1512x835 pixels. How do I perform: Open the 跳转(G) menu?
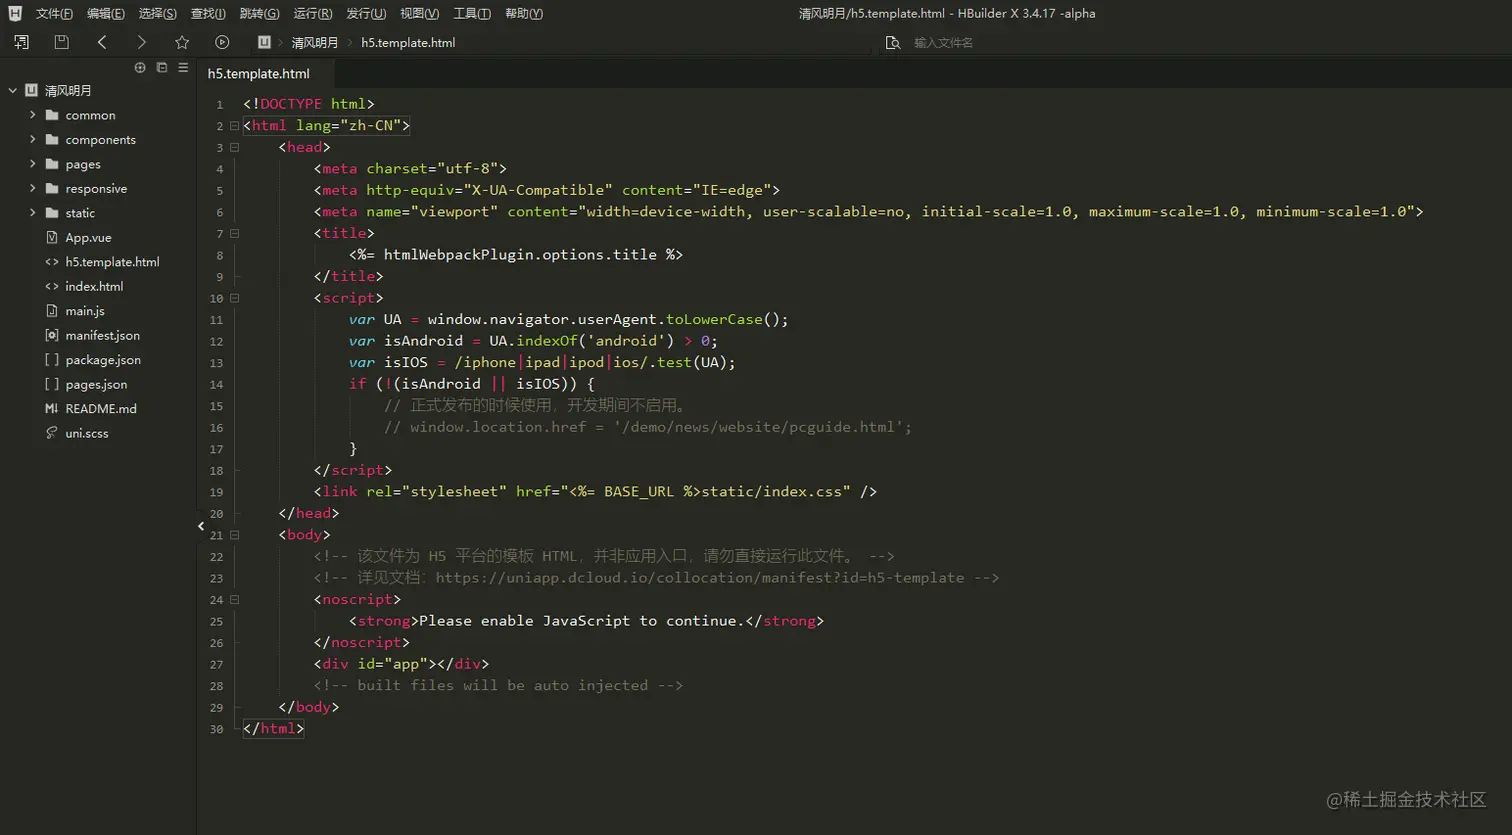[260, 13]
